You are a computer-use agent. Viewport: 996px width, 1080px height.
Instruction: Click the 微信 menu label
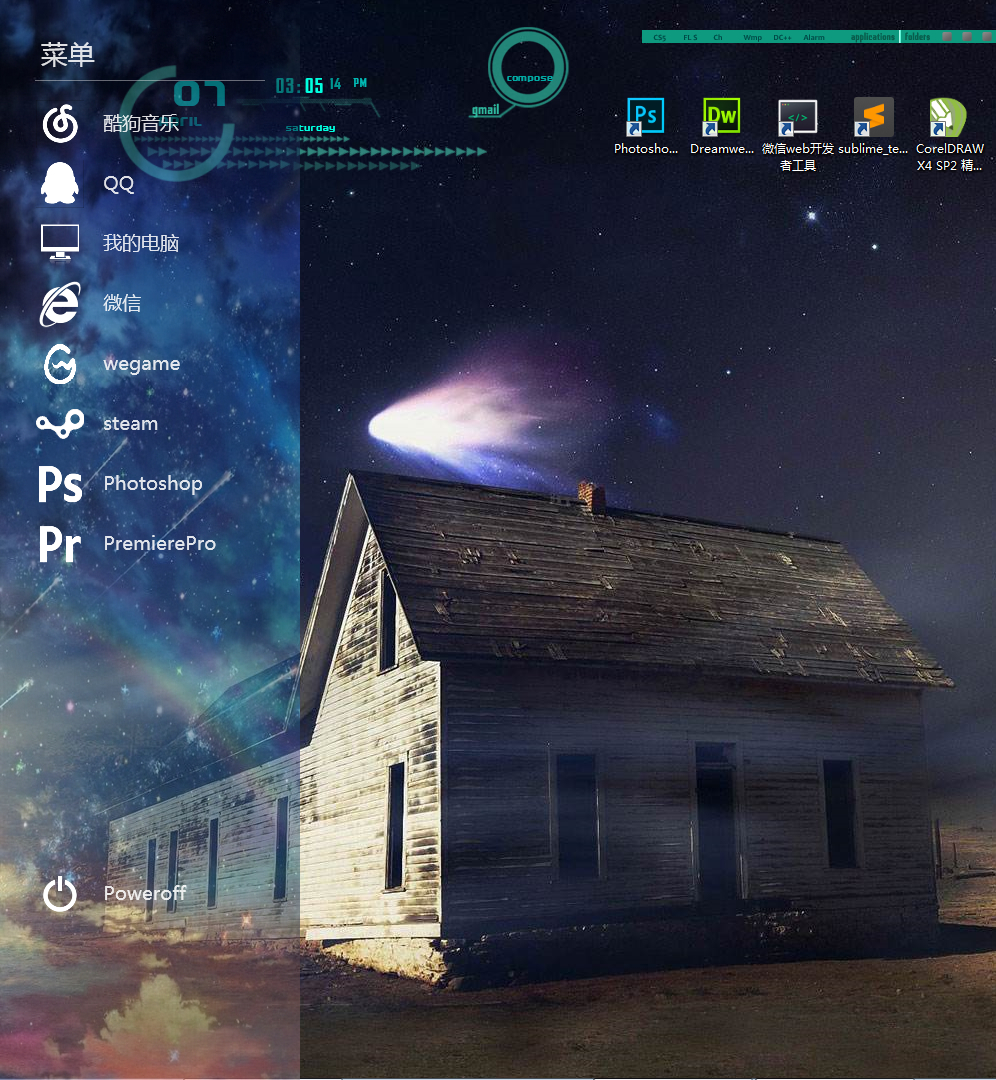tap(122, 303)
